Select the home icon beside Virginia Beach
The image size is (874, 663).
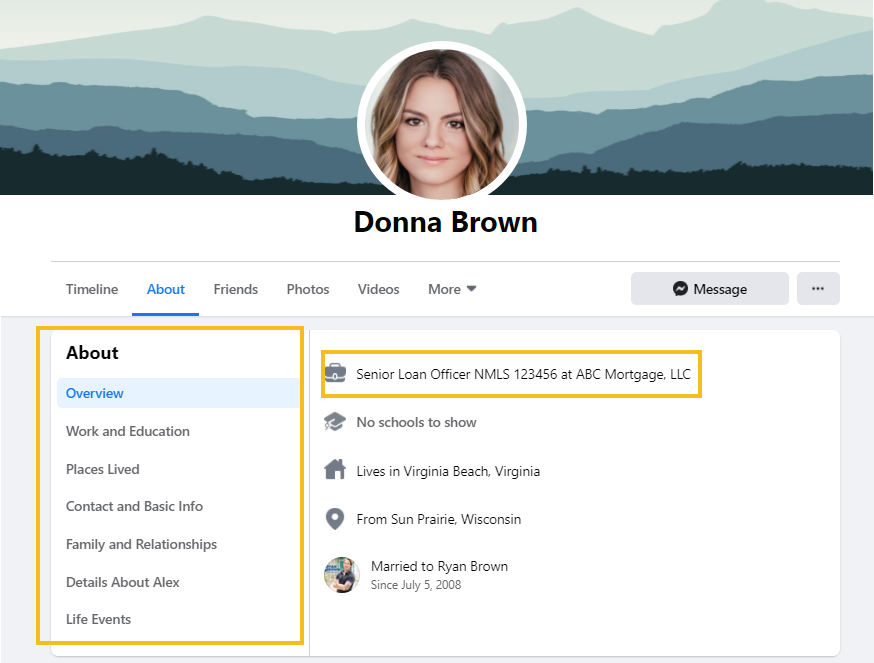[x=337, y=470]
